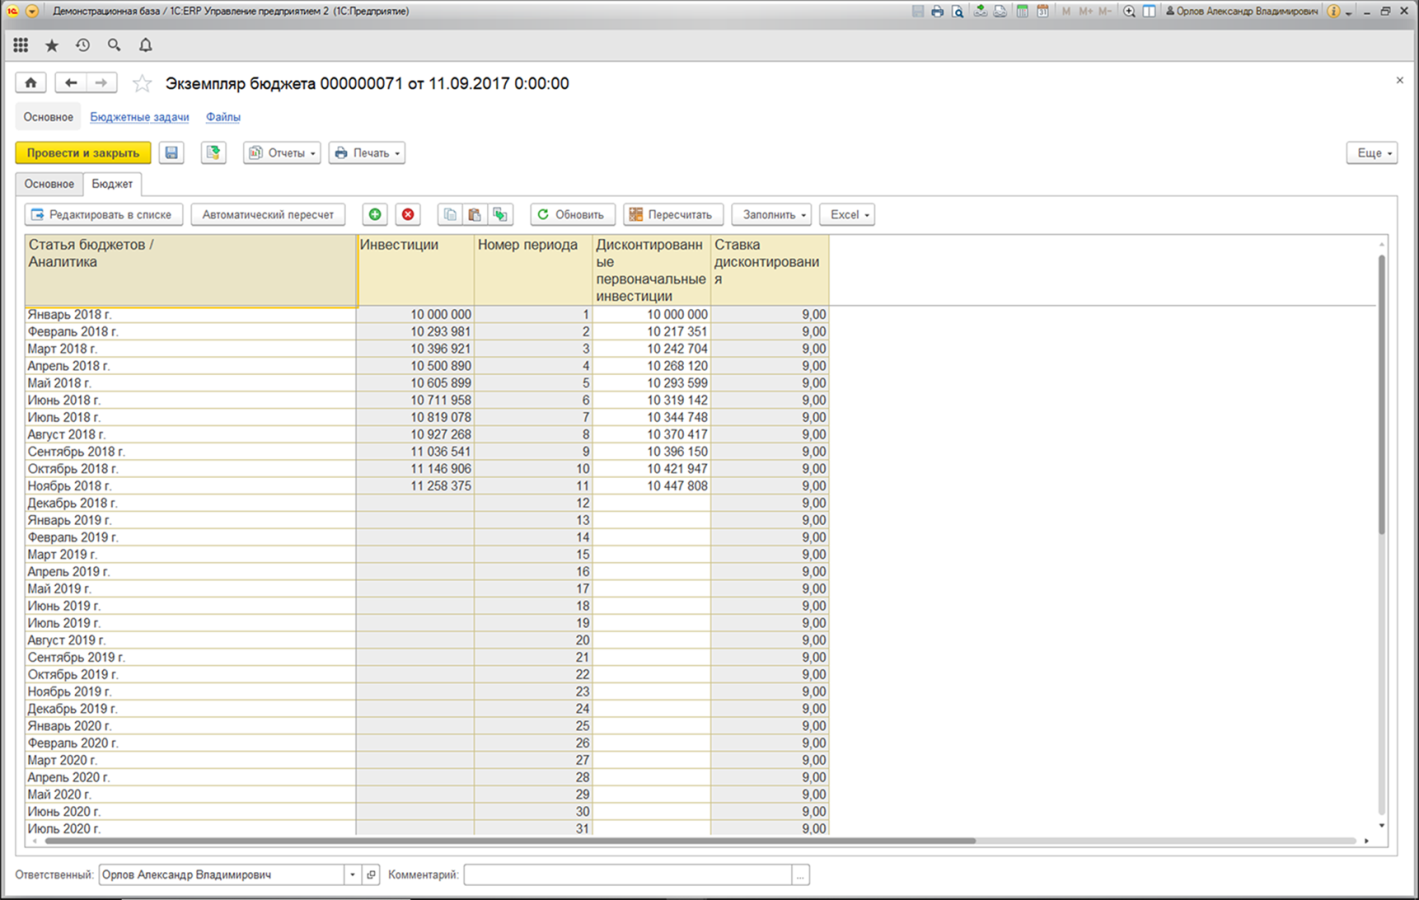Click Провести и закрыть button

pos(84,153)
